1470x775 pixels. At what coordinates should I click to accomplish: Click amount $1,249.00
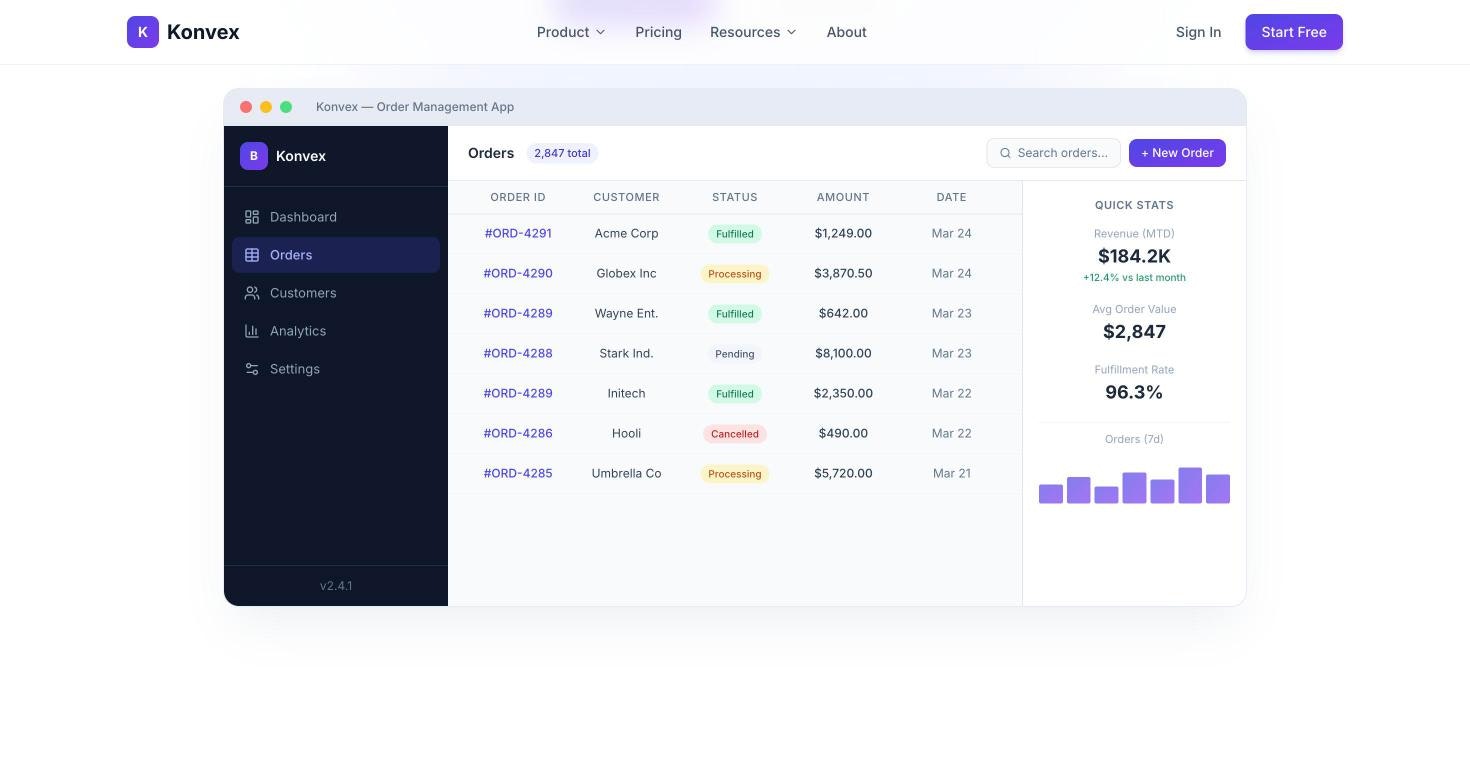pyautogui.click(x=843, y=233)
